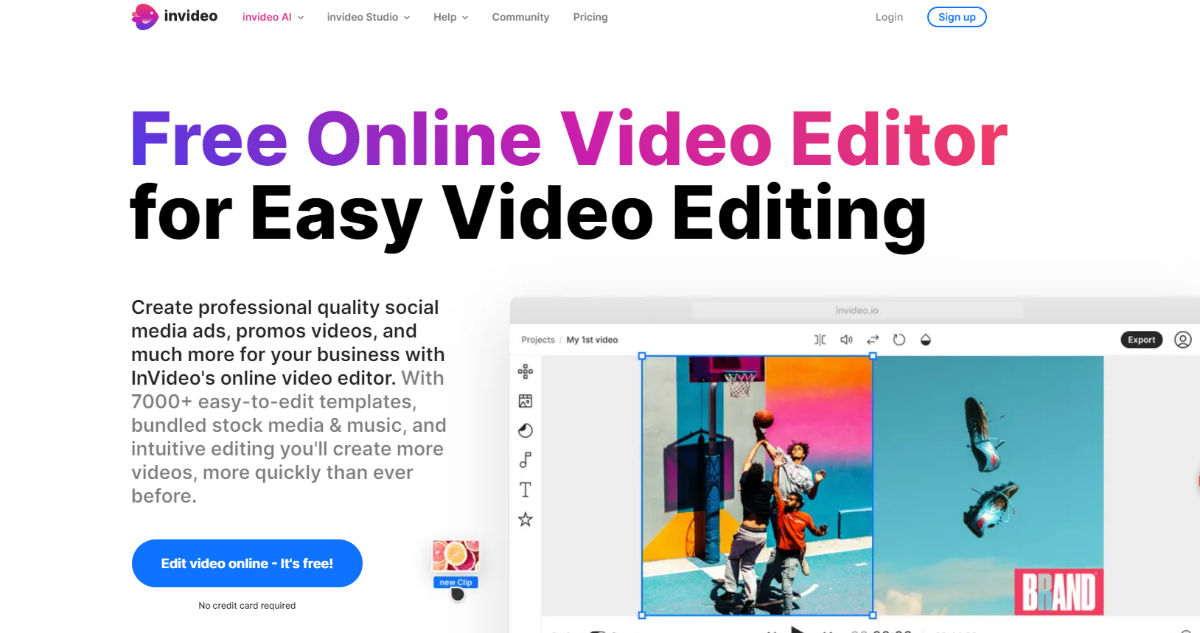Click the flip/mirror icon in the editor toolbar
1200x633 pixels.
coord(820,340)
